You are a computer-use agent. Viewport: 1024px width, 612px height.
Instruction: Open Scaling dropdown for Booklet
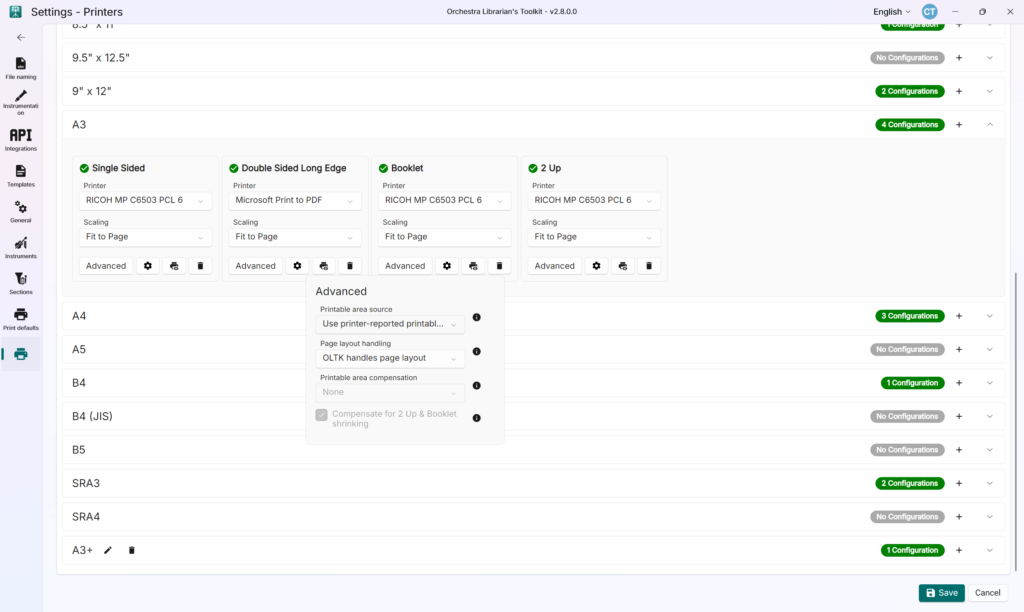pos(443,237)
